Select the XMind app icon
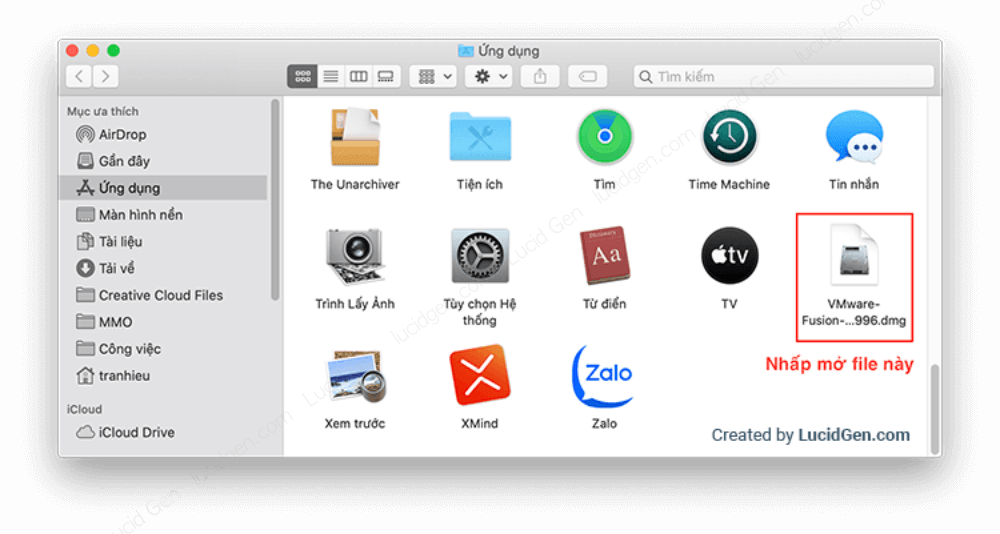The image size is (1000, 534). [x=480, y=375]
